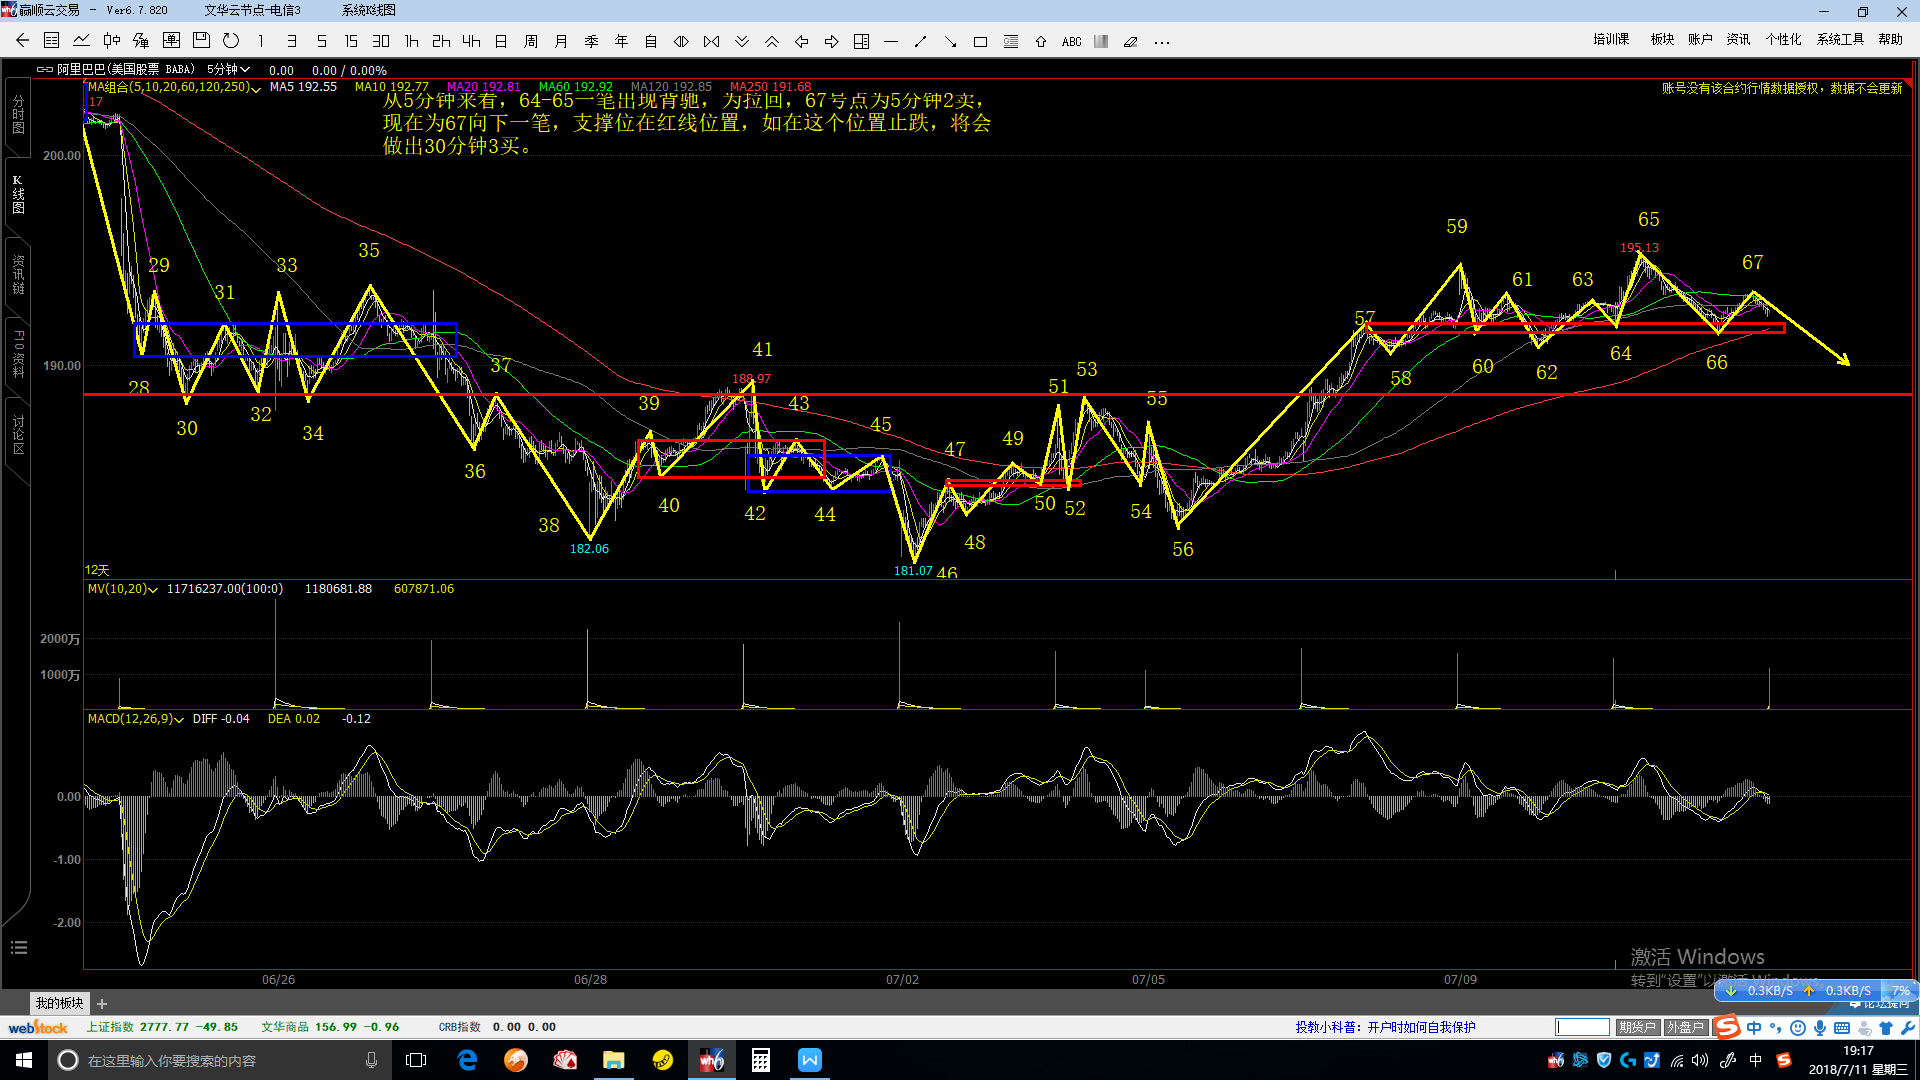
Task: Select the rectangle drawing tool
Action: [x=981, y=41]
